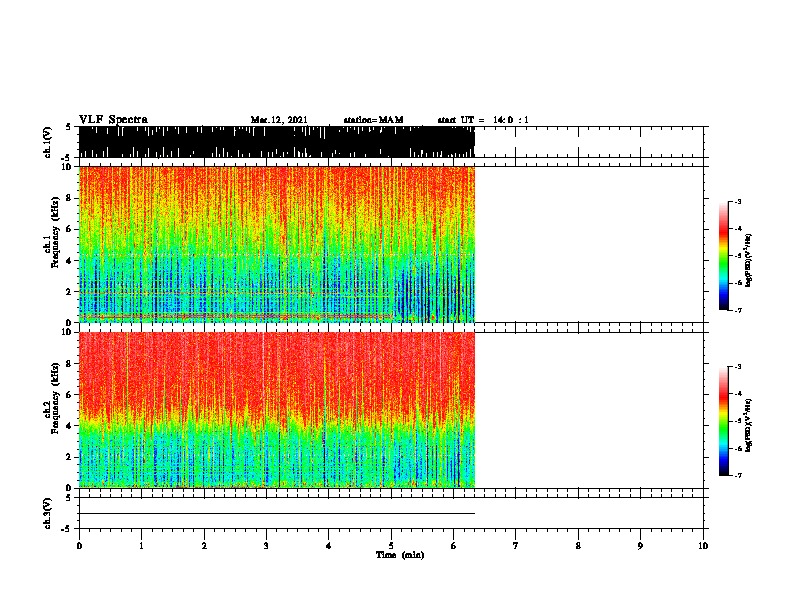The image size is (792, 612).
Task: Click the ch.2 "Frequency (kHz)" axis label
Action: (55, 398)
